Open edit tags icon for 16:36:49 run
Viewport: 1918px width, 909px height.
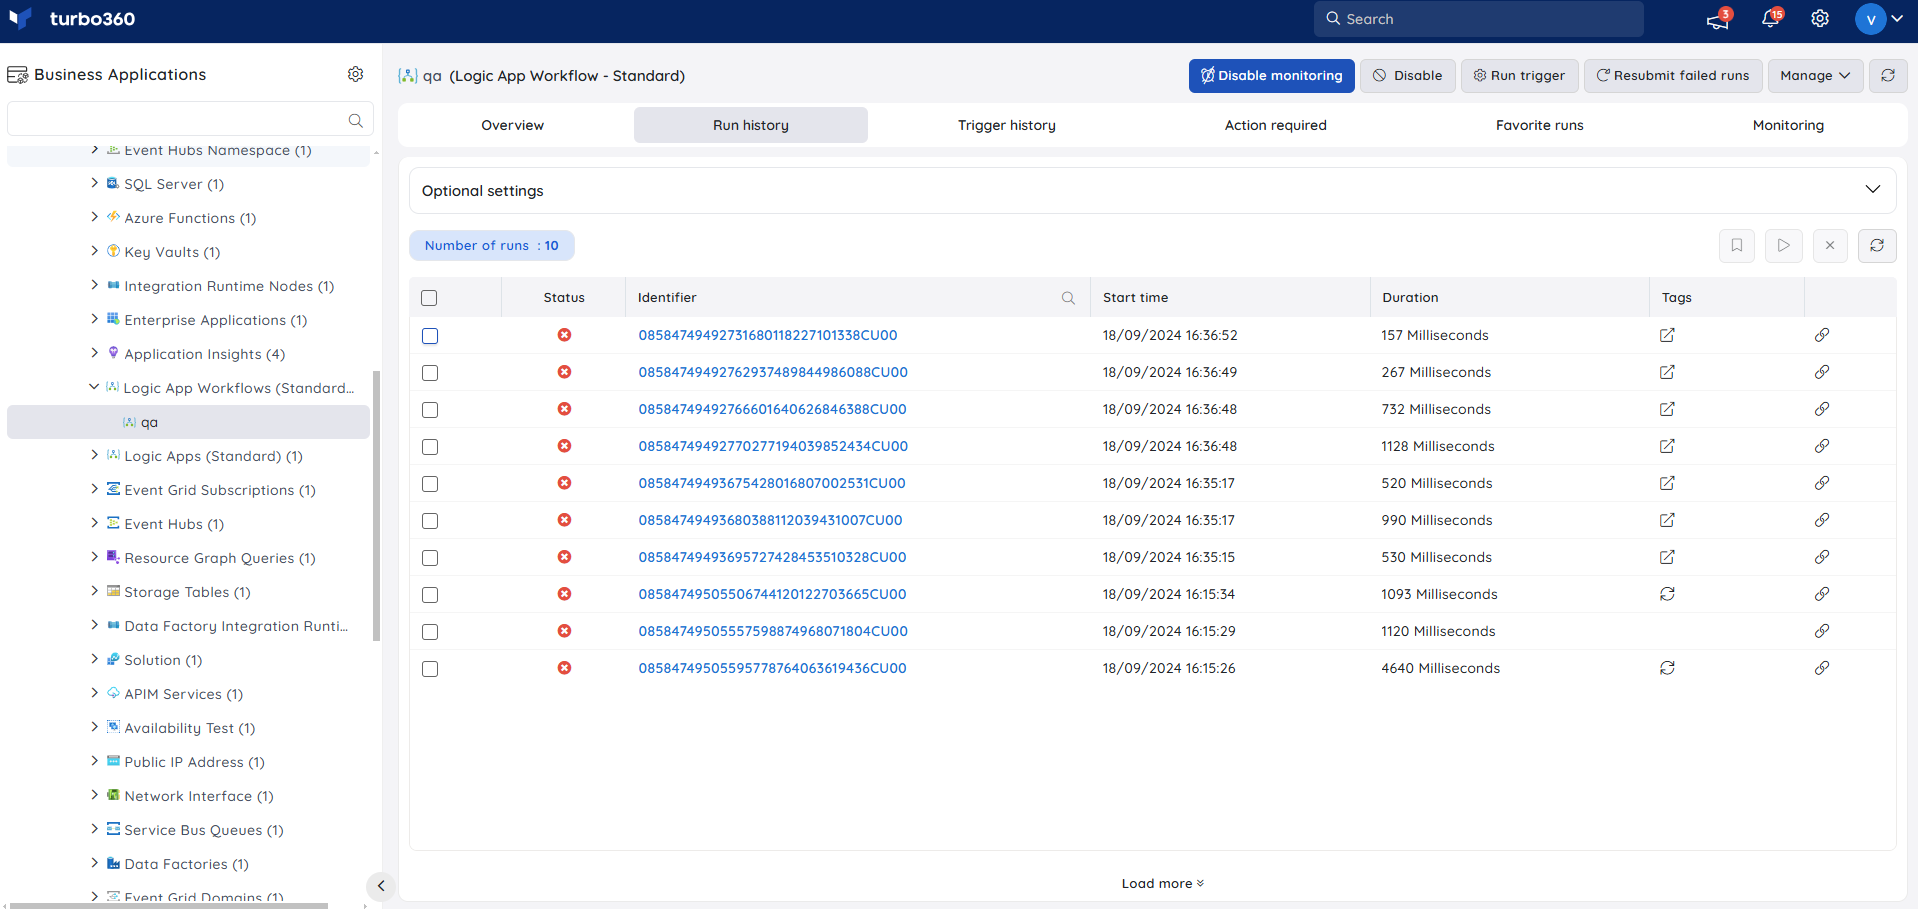tap(1667, 372)
